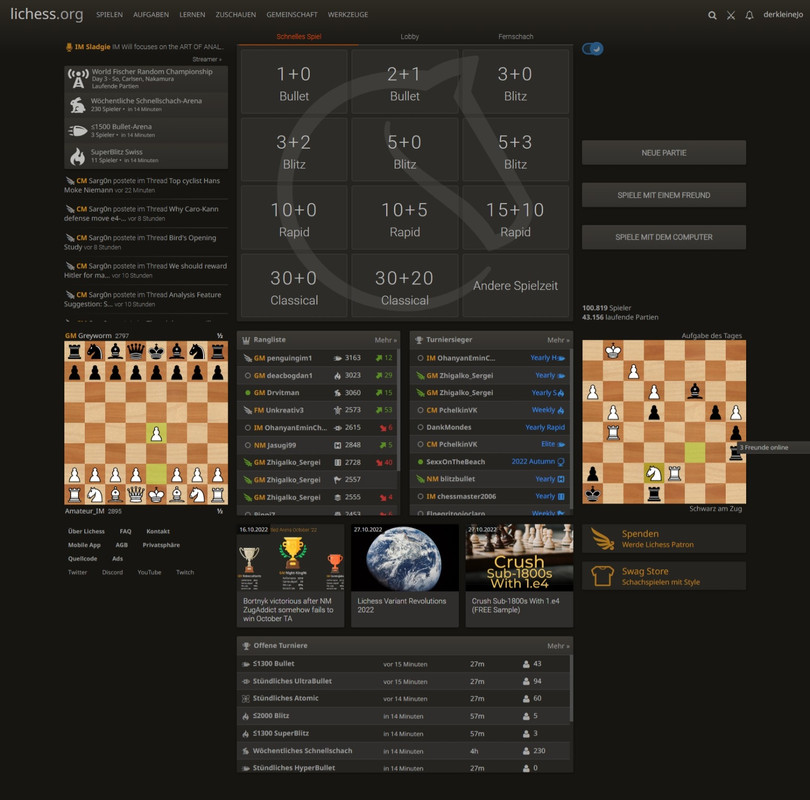Image resolution: width=810 pixels, height=800 pixels.
Task: Click the white king on the puzzle board
Action: 613,351
